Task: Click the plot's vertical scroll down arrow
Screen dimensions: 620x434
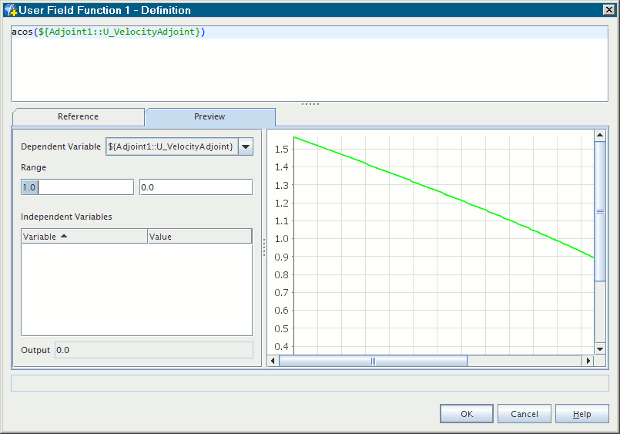Action: [600, 349]
